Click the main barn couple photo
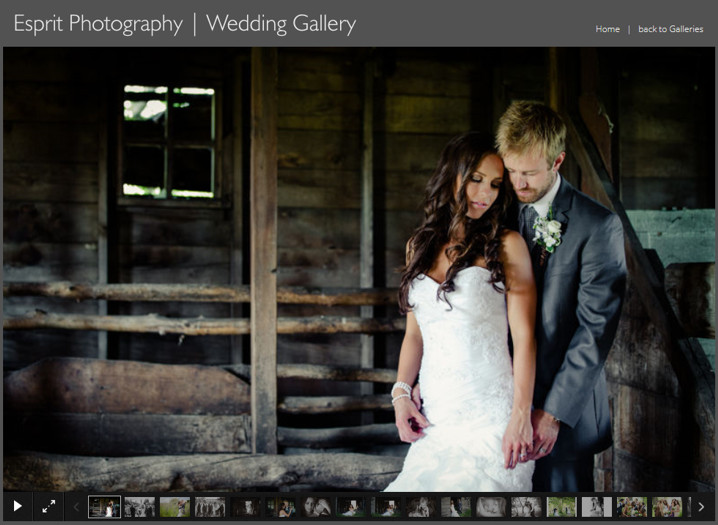Viewport: 718px width, 525px height. tap(359, 269)
